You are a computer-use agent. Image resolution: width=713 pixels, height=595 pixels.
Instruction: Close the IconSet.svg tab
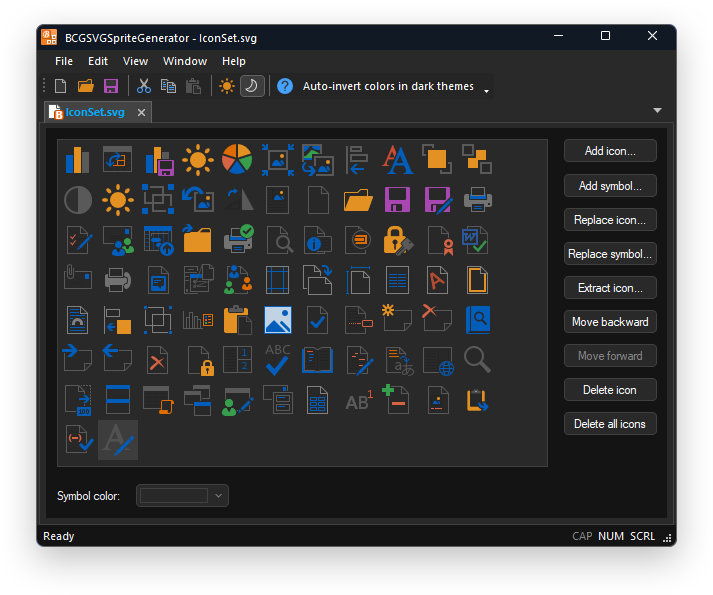tap(141, 112)
